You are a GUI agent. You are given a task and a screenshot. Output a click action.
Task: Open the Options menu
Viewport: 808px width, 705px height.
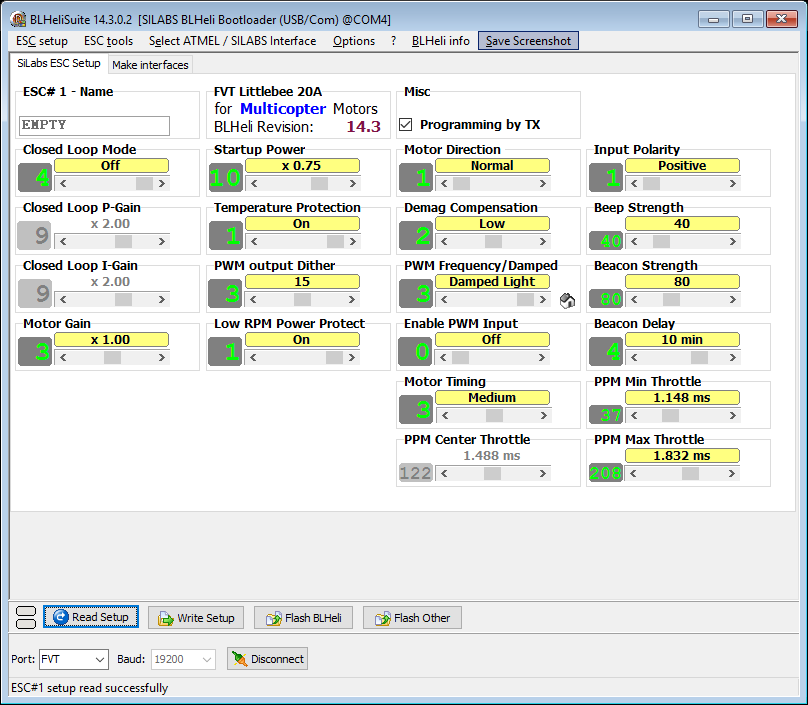click(x=354, y=41)
